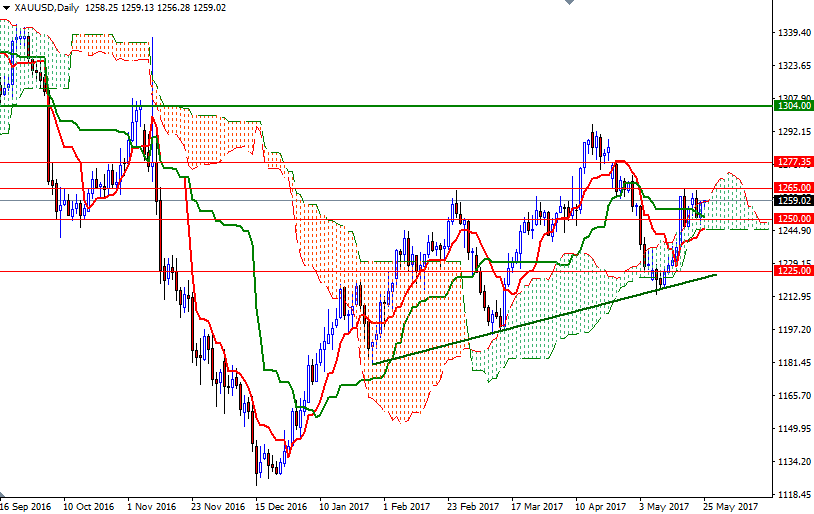This screenshot has height=514, width=814.
Task: Select the 1304.00 green price level label
Action: pyautogui.click(x=794, y=105)
